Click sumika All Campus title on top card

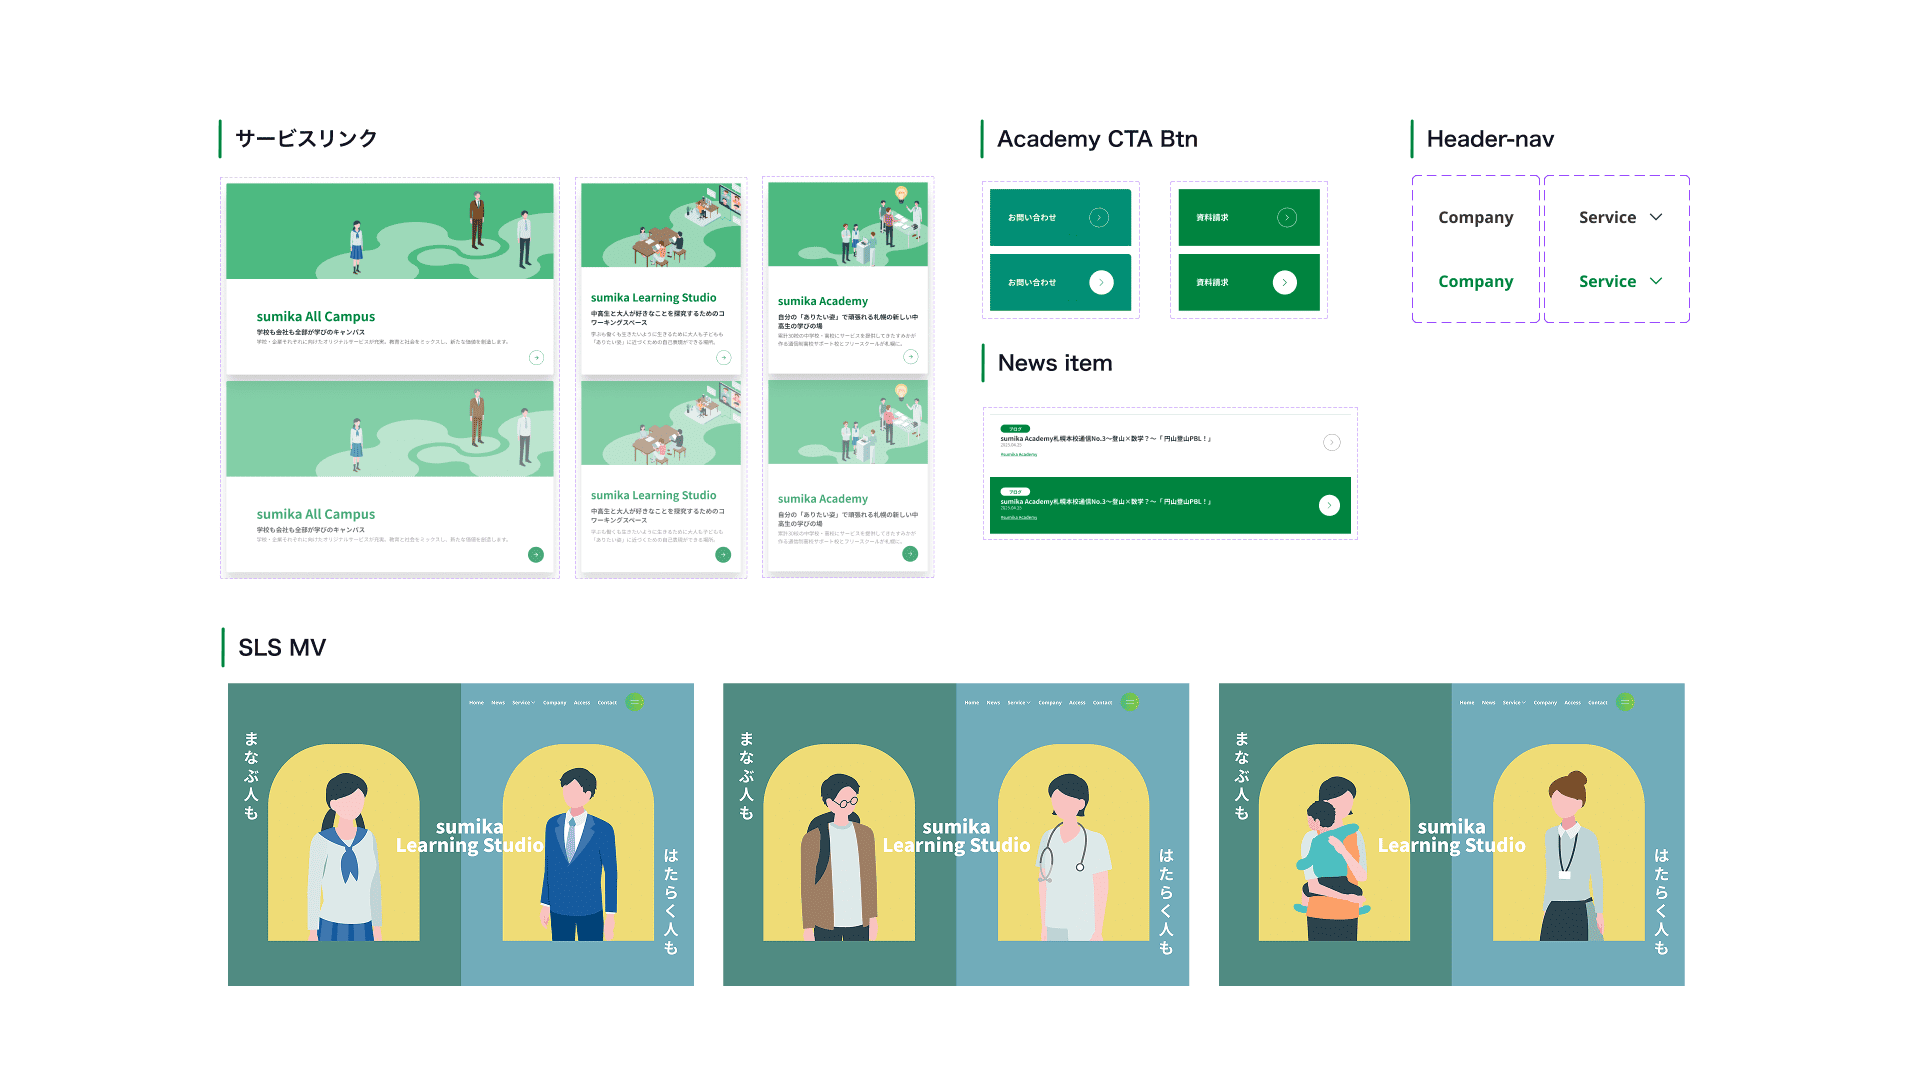click(316, 316)
